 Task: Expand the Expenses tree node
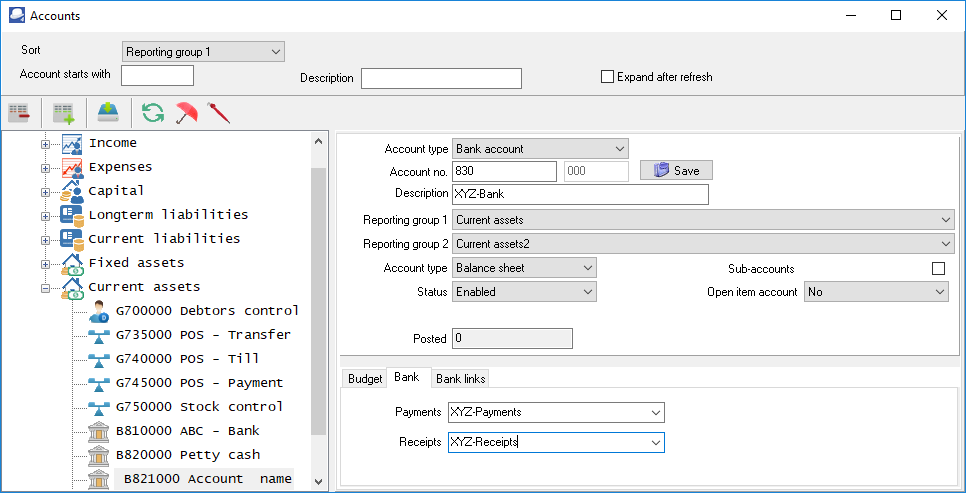click(x=45, y=168)
